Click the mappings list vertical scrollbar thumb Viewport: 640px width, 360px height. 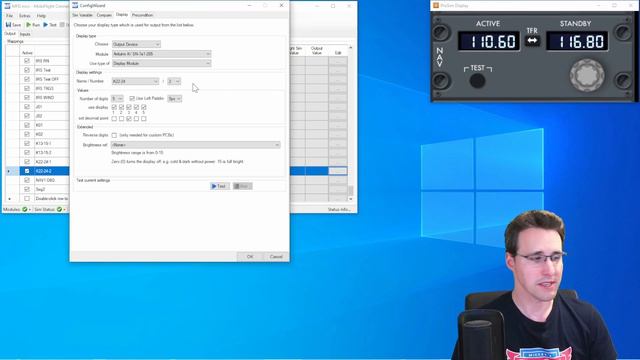point(350,191)
